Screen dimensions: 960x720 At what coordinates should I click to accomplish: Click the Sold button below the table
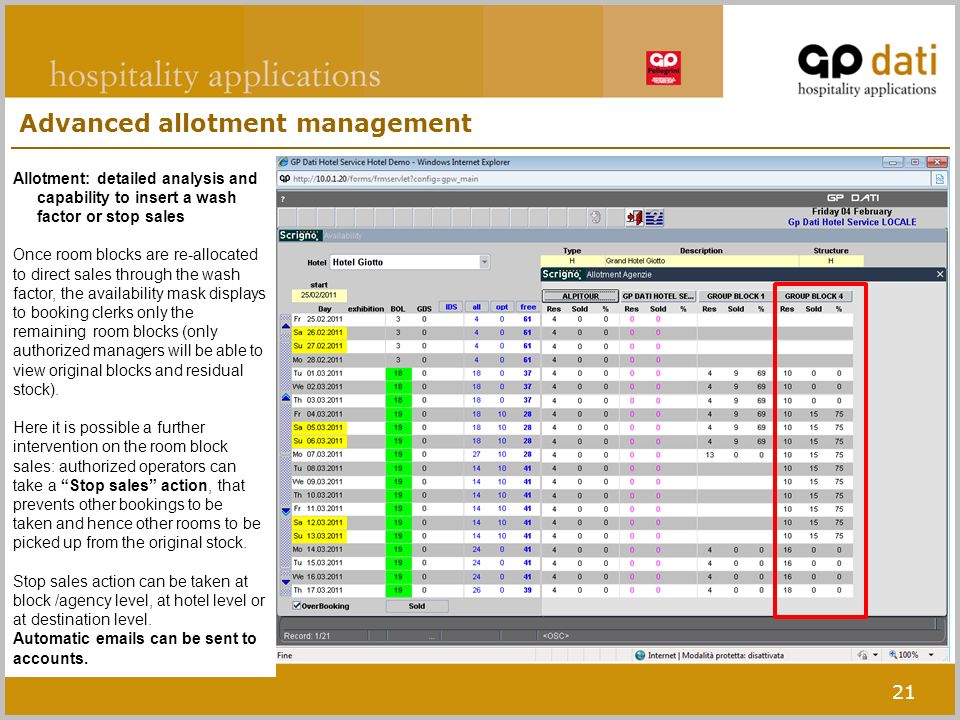tap(417, 606)
